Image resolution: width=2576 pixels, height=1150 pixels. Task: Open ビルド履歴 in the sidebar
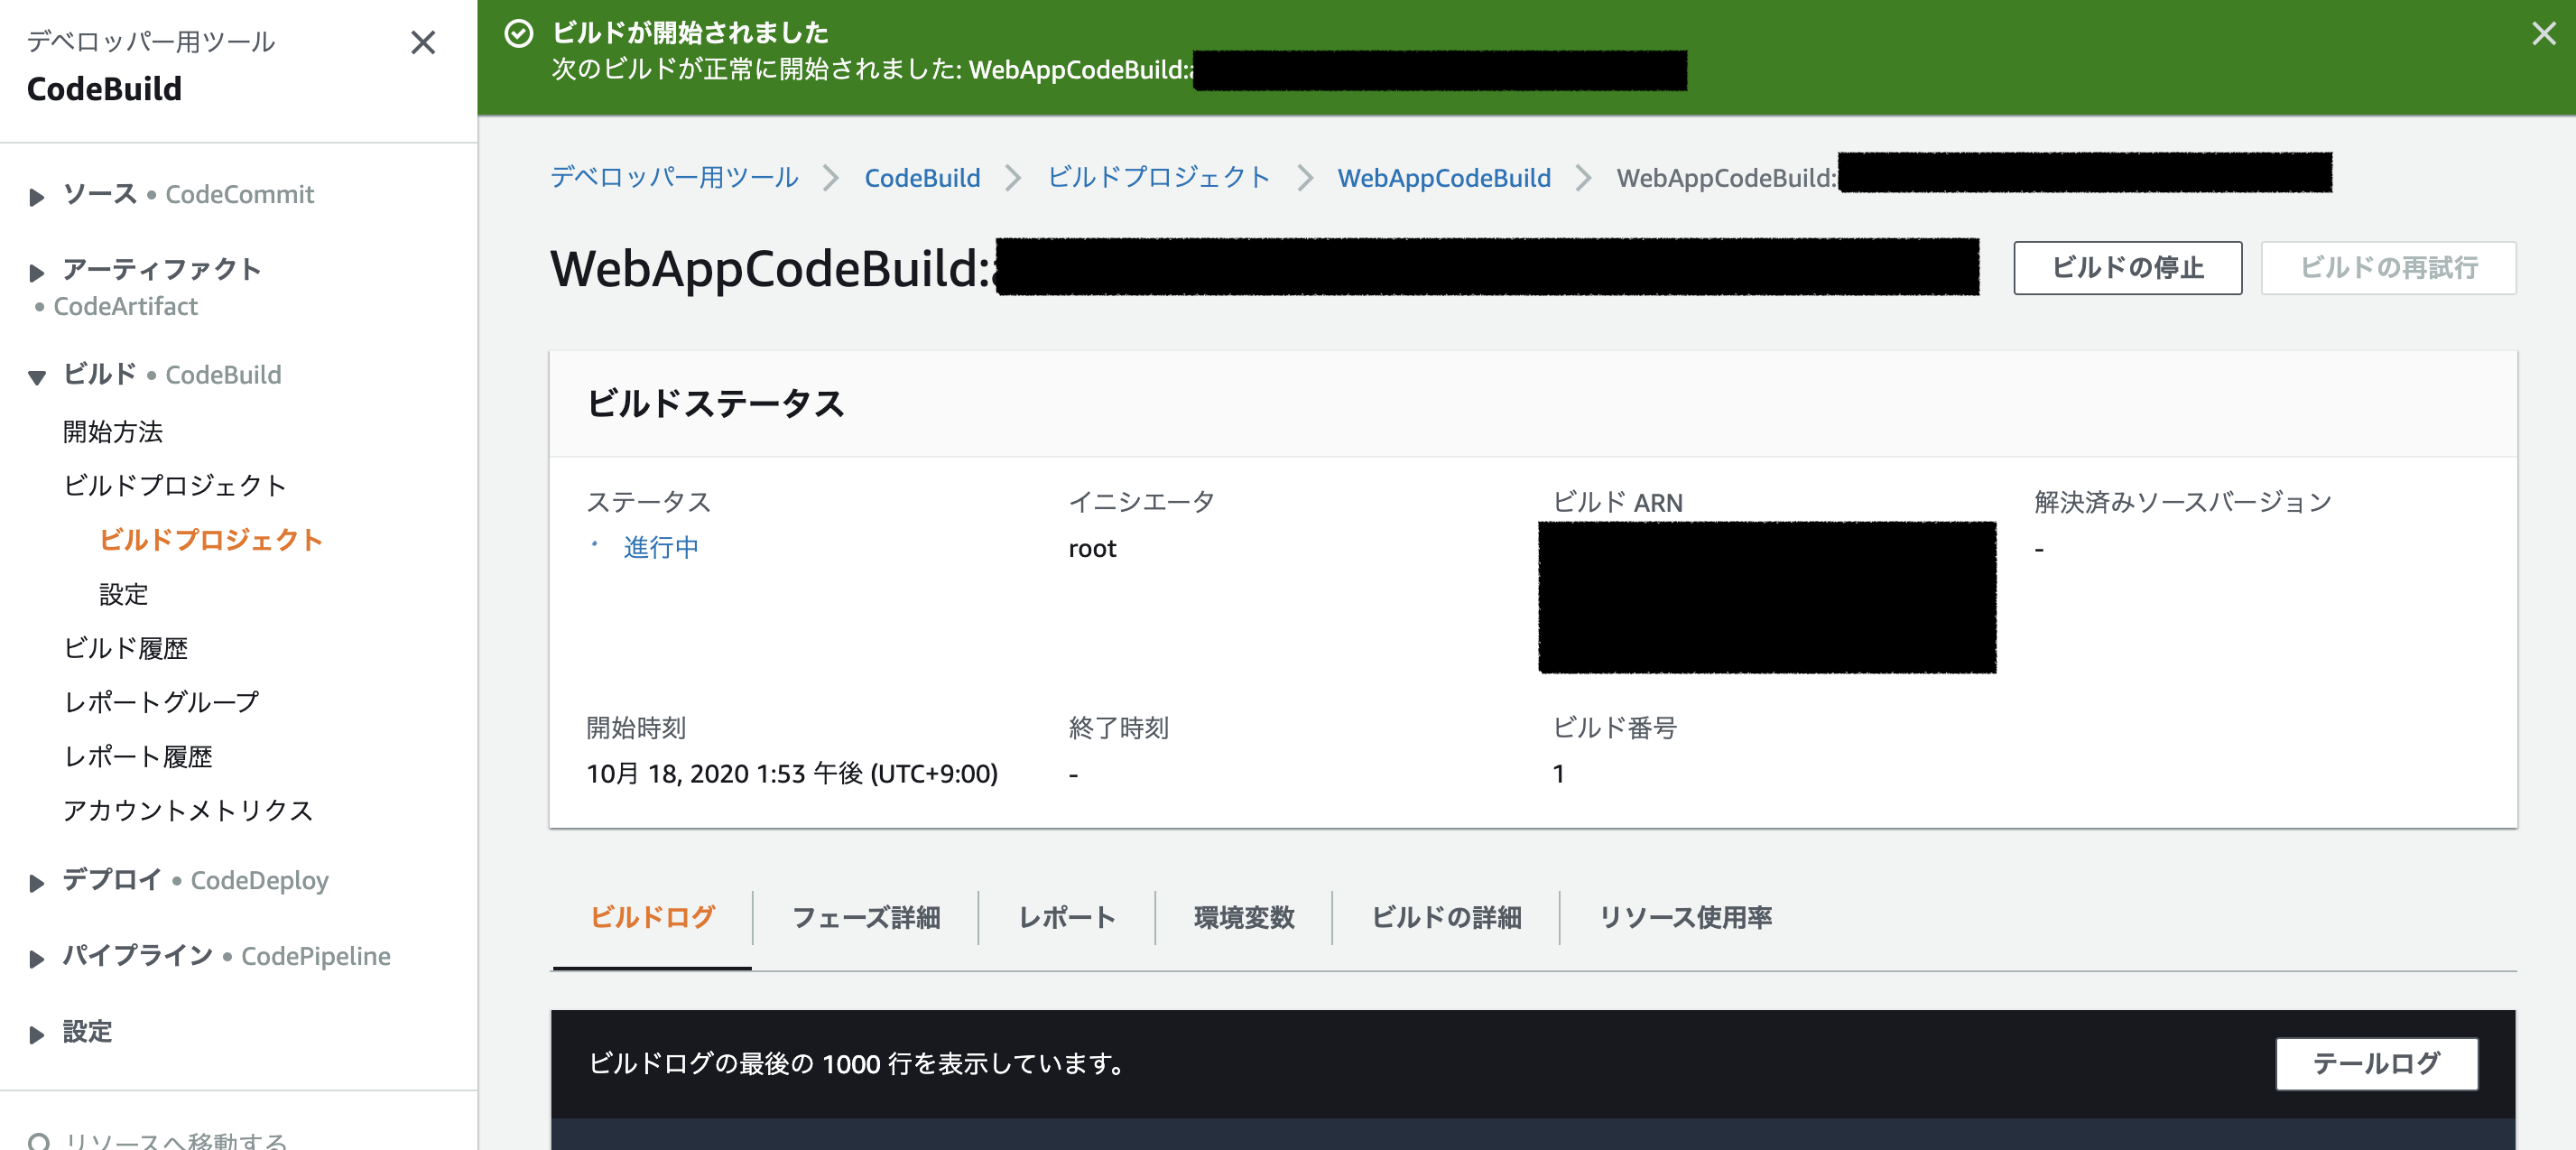coord(125,648)
